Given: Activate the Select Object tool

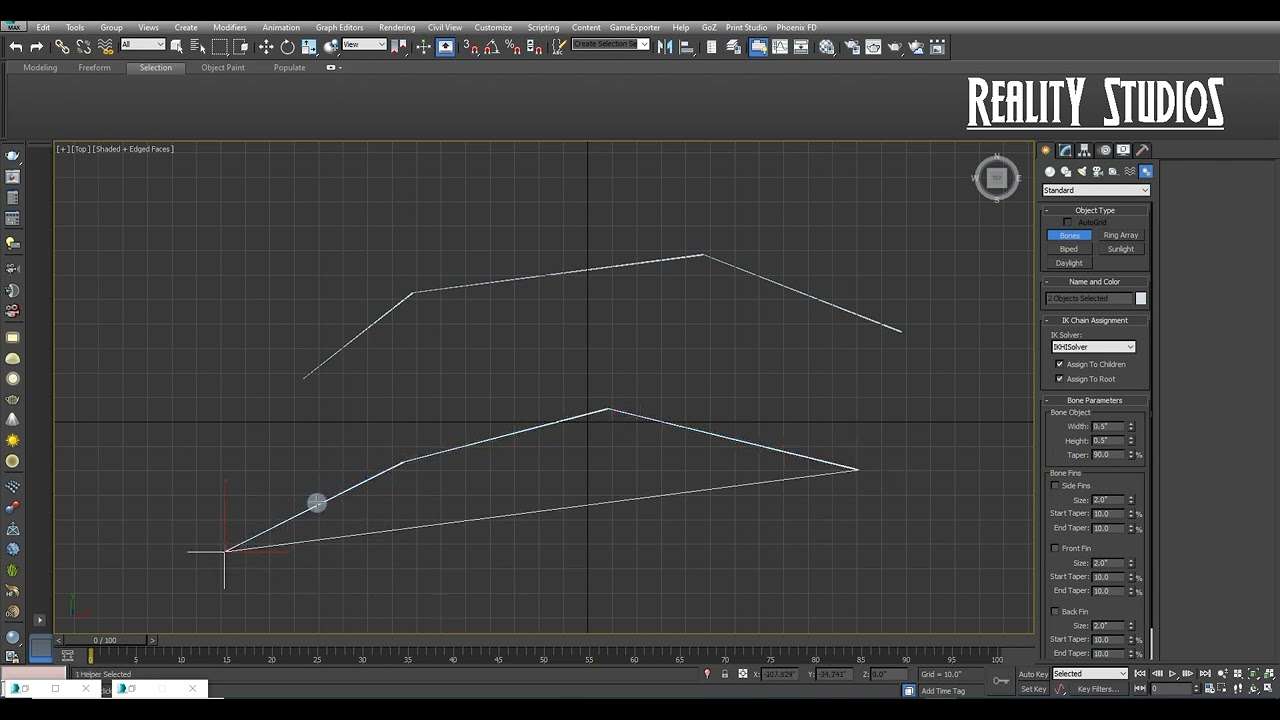Looking at the screenshot, I should coord(177,47).
